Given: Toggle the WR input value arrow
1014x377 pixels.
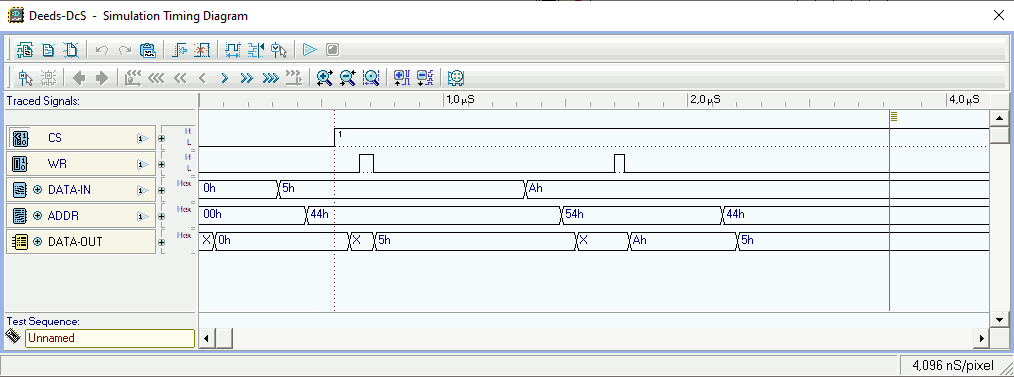Looking at the screenshot, I should click(142, 164).
